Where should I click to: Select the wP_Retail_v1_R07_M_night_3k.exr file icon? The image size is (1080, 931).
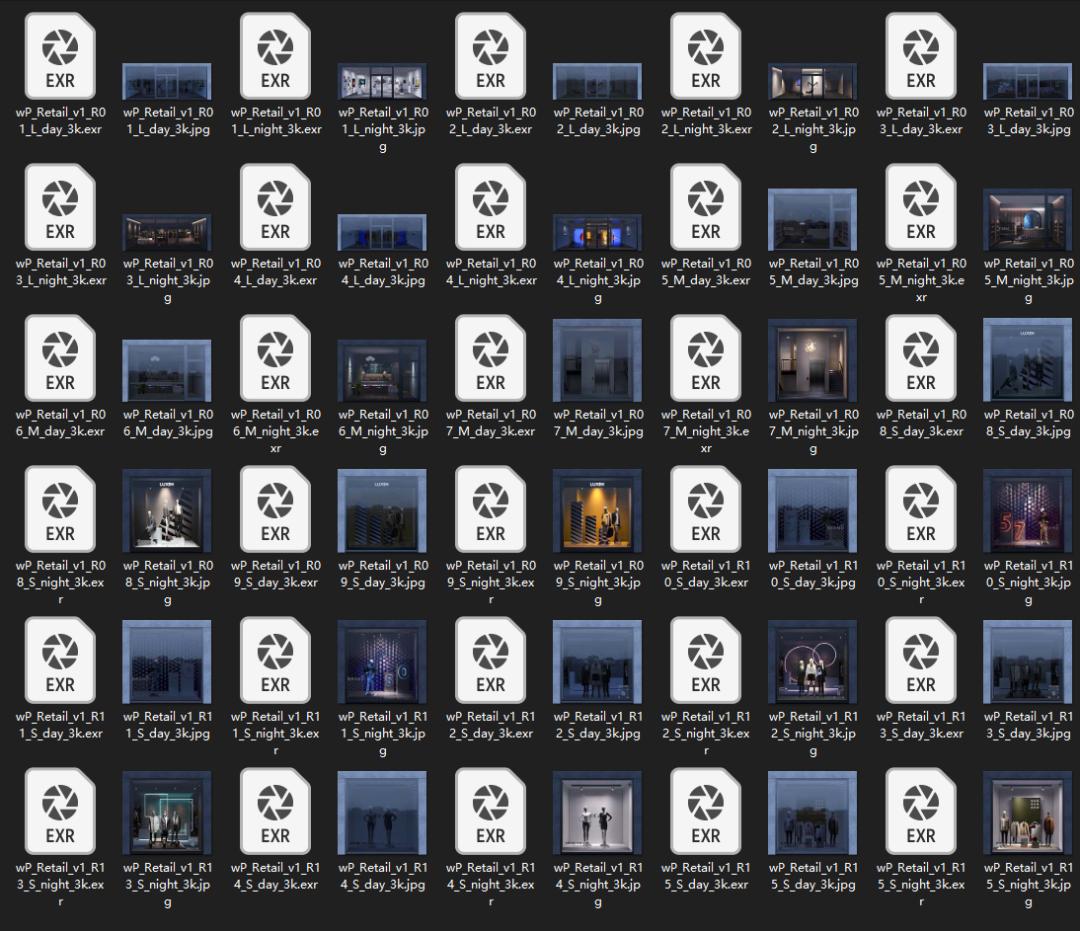pos(706,358)
